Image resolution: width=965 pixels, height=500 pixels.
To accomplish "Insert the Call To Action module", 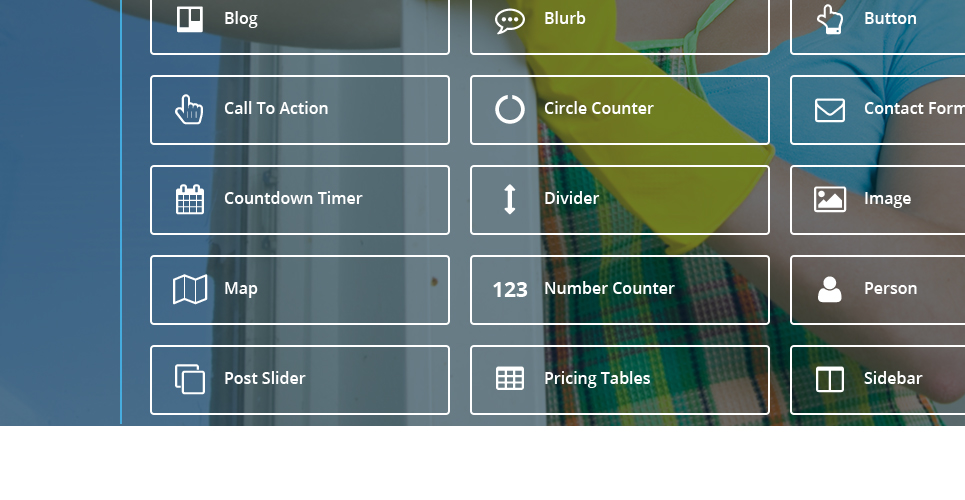I will coord(300,110).
